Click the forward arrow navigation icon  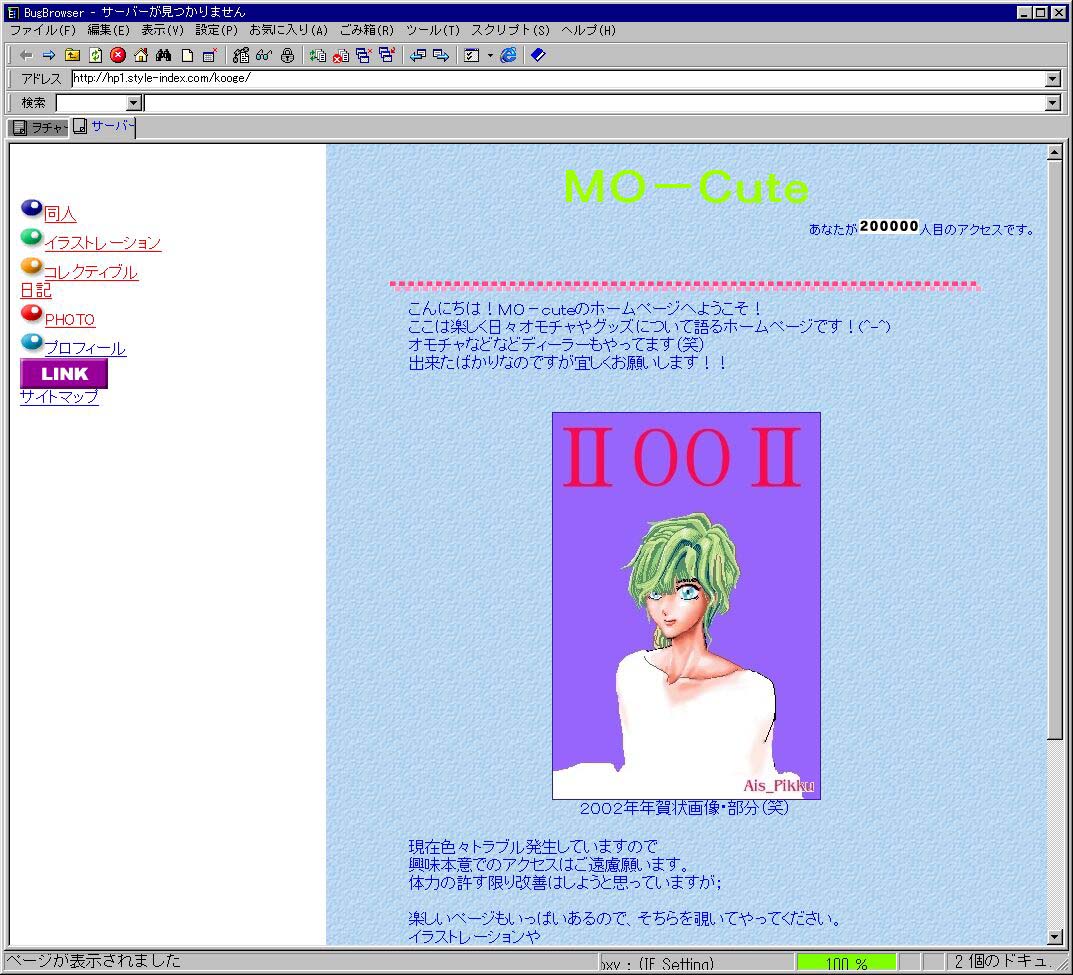[x=49, y=55]
